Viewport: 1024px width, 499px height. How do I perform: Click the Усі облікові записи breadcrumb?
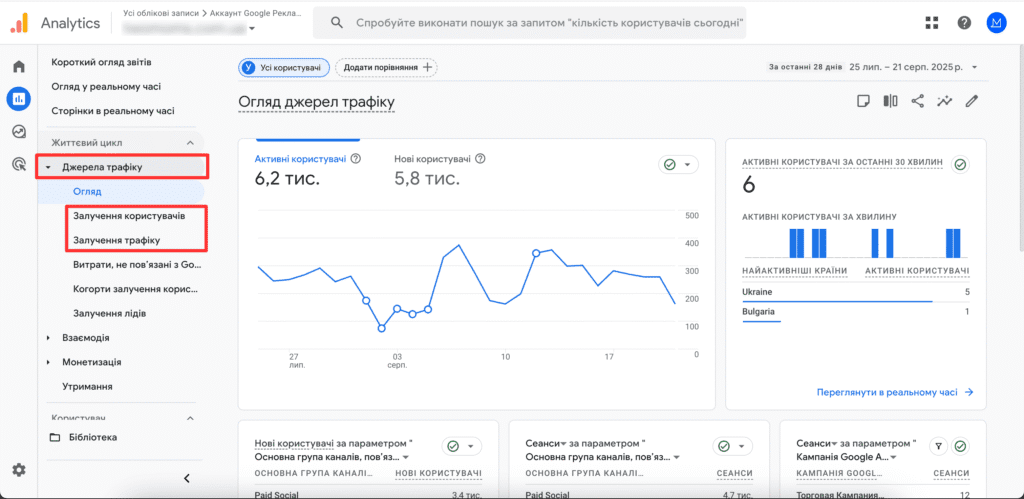[163, 14]
